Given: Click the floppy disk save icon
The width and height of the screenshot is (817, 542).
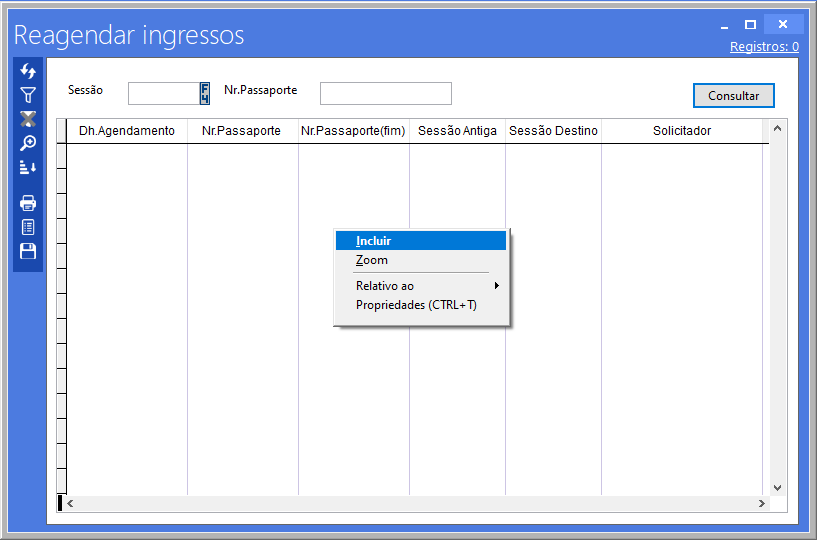Looking at the screenshot, I should point(28,251).
